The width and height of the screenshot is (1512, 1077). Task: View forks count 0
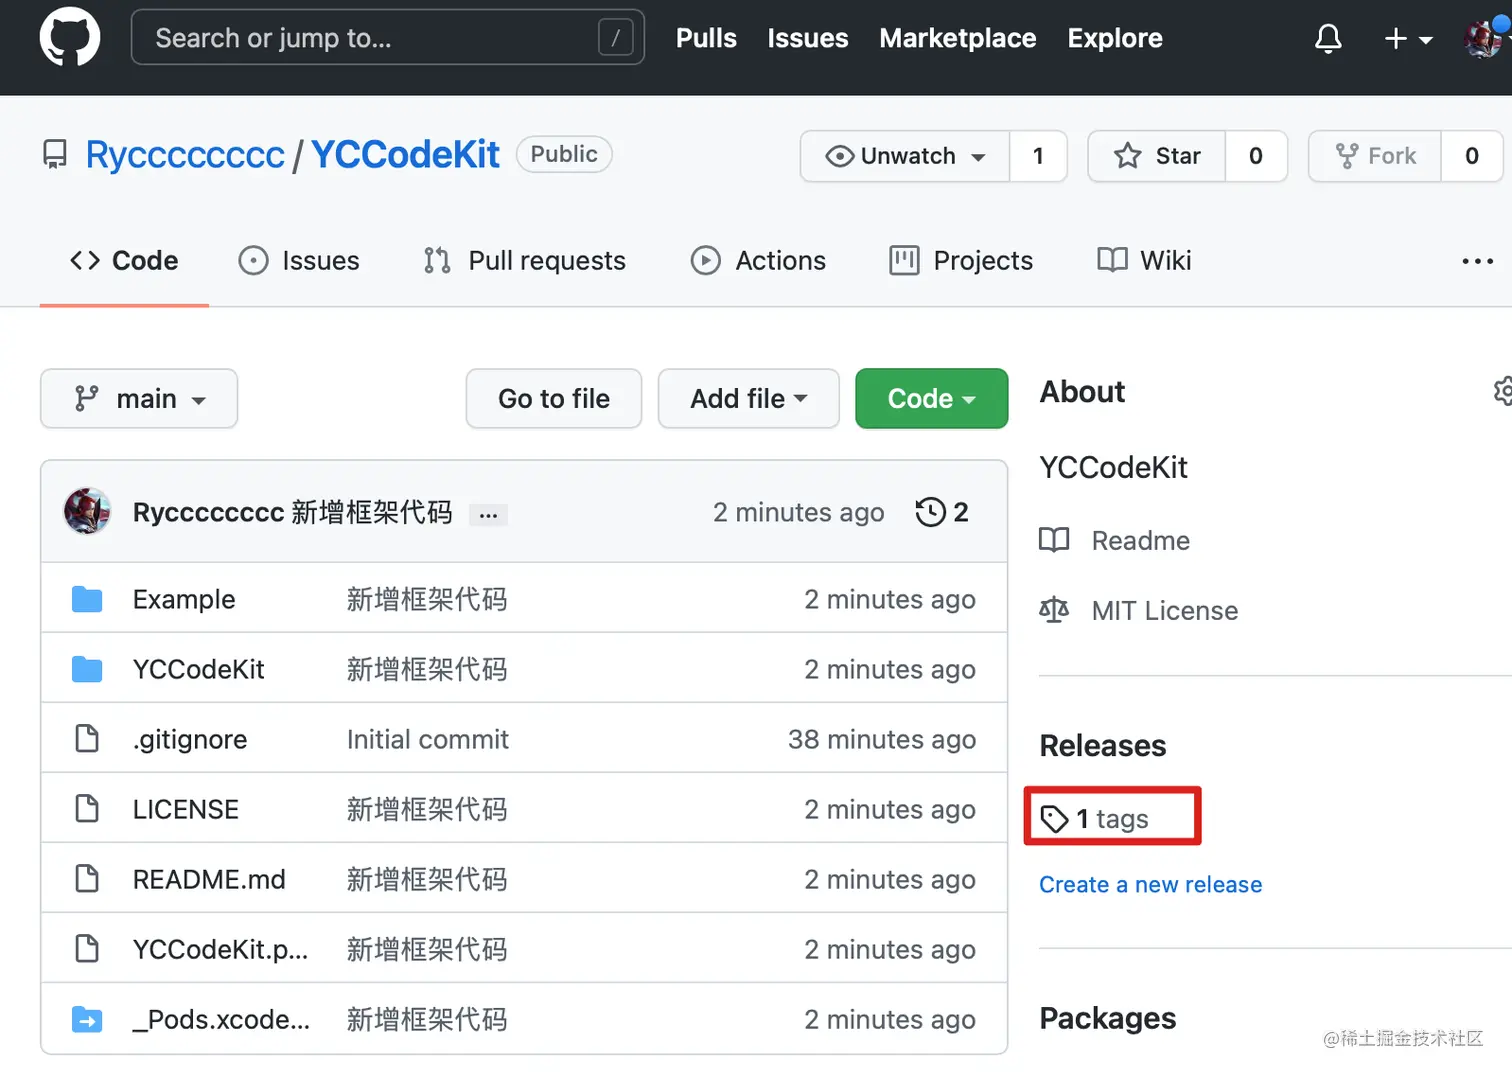tap(1472, 156)
